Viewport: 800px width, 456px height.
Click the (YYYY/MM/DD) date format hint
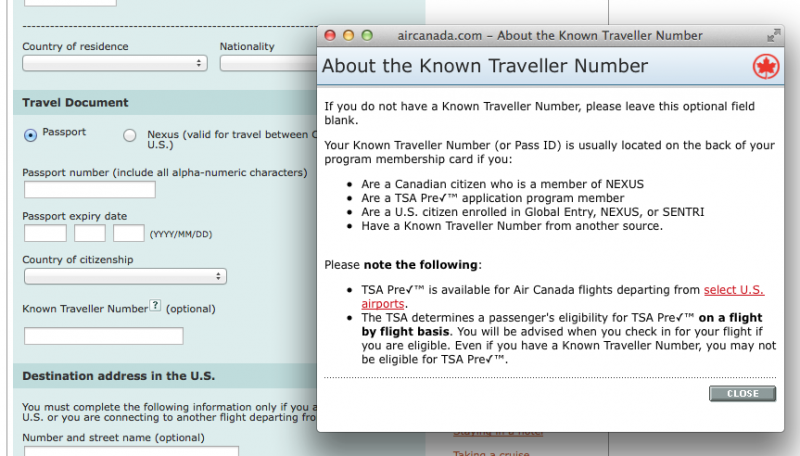coord(181,234)
